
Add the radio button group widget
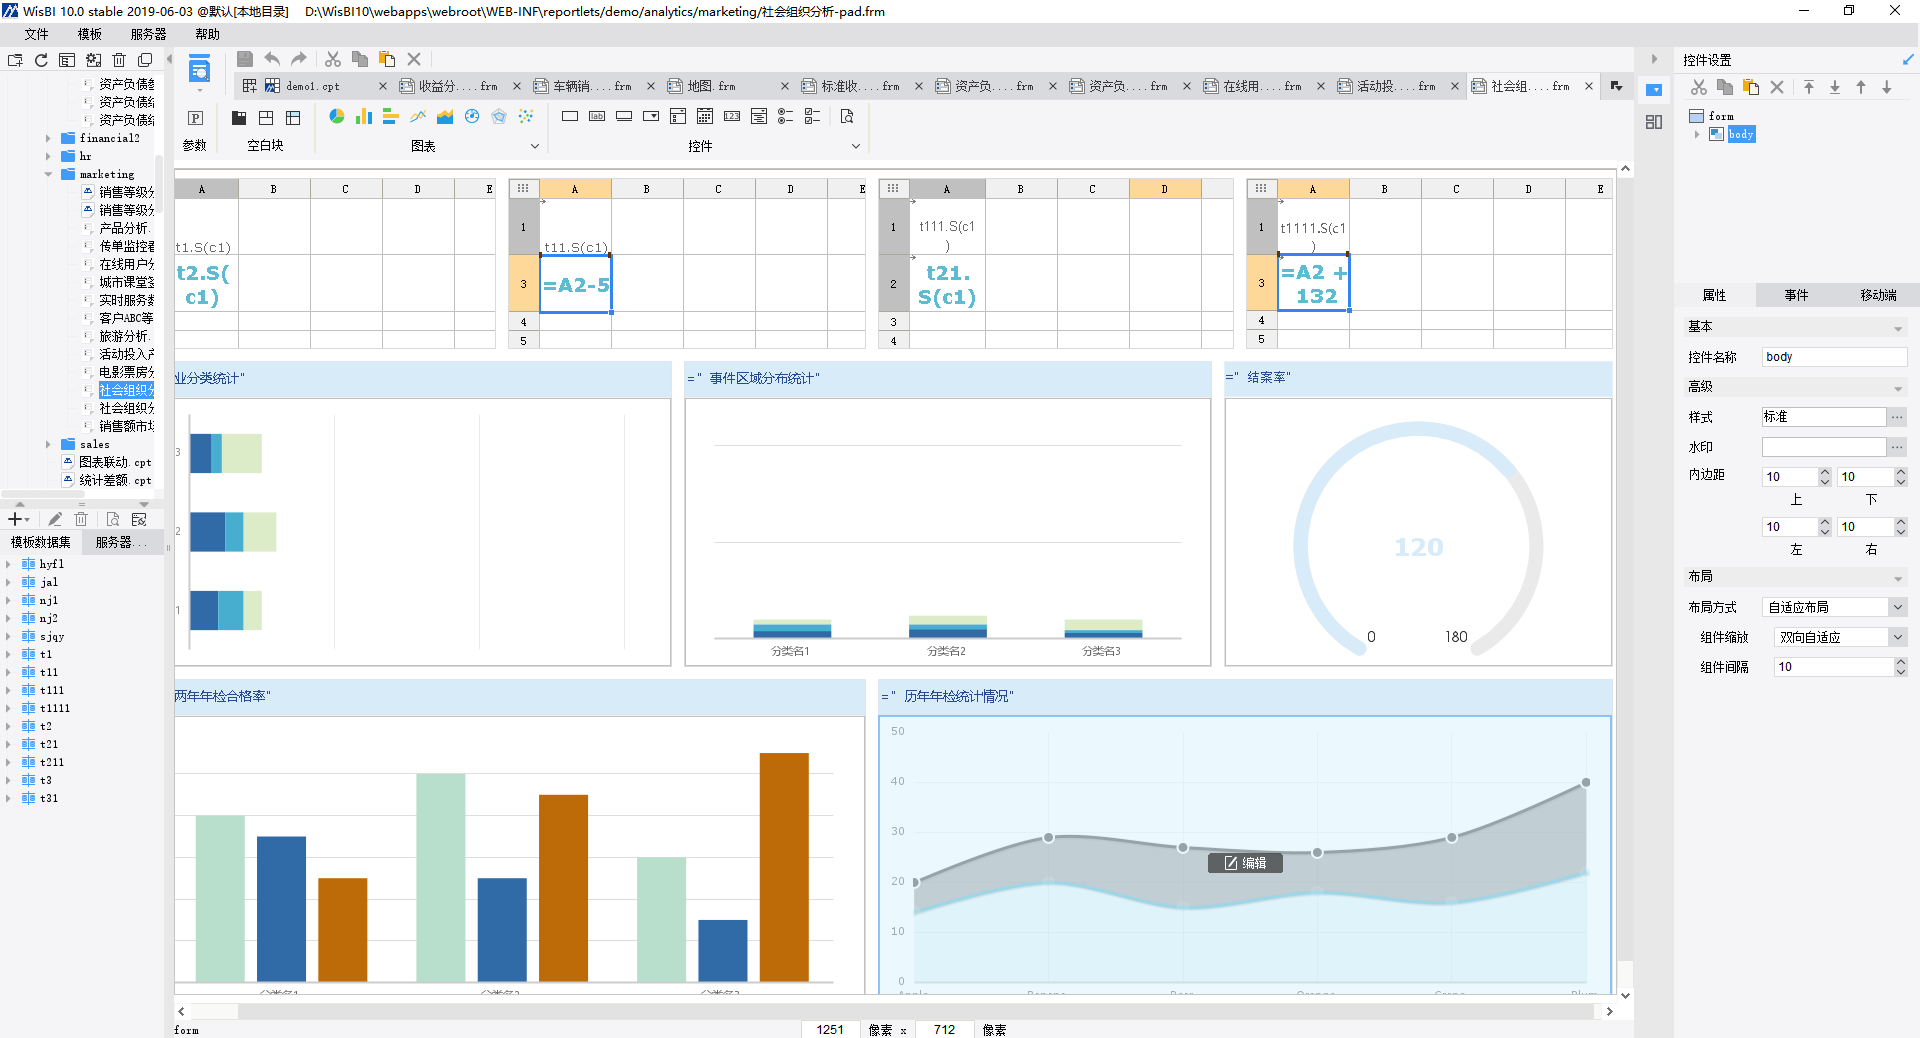click(x=786, y=117)
